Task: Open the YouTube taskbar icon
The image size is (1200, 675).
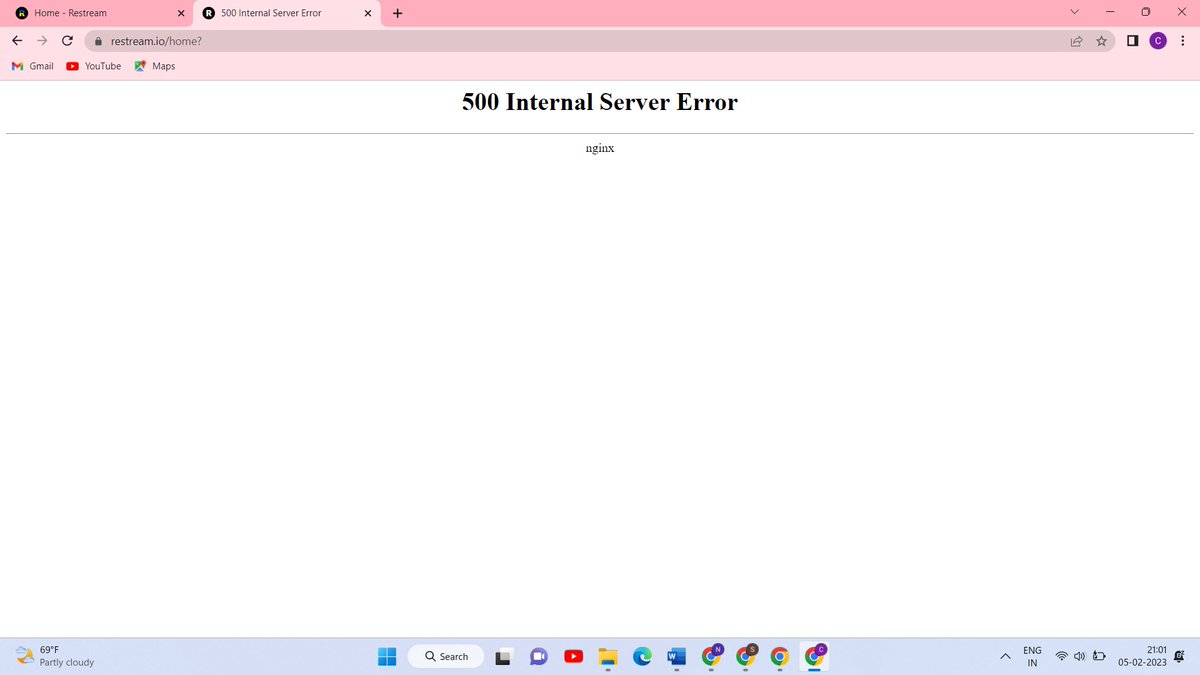Action: (573, 656)
